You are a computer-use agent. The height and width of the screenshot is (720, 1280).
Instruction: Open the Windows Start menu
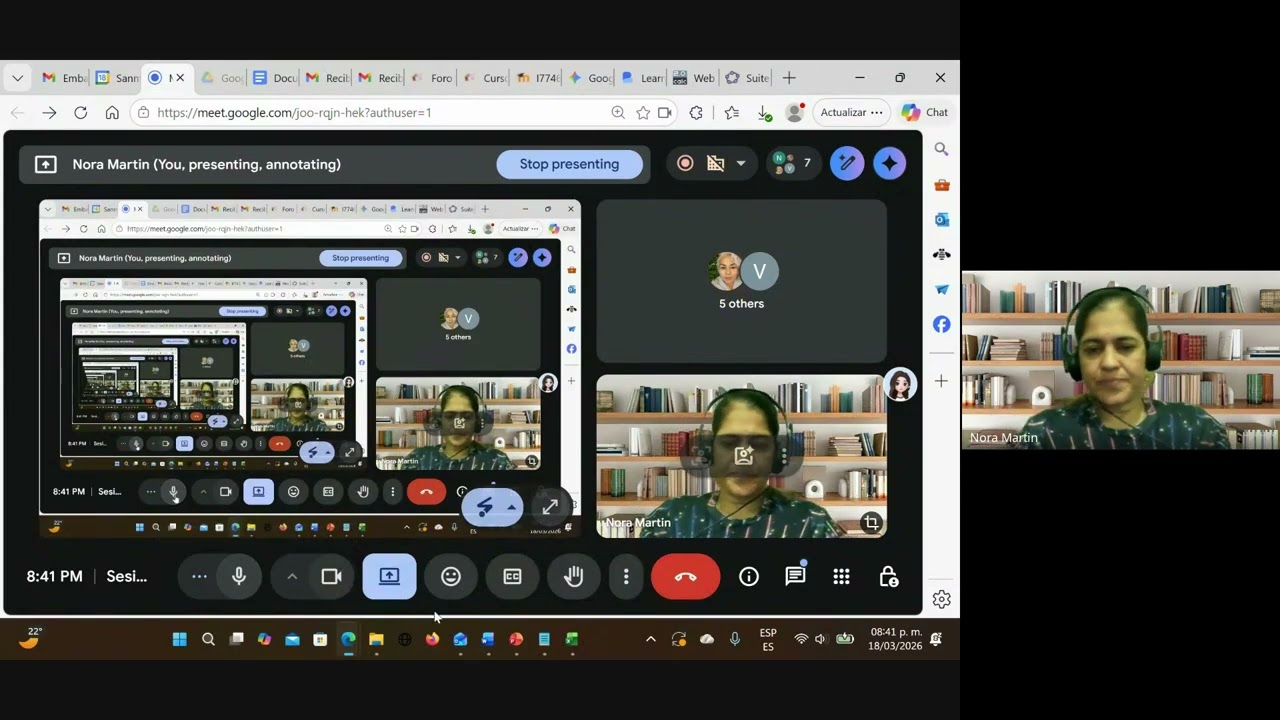tap(180, 639)
